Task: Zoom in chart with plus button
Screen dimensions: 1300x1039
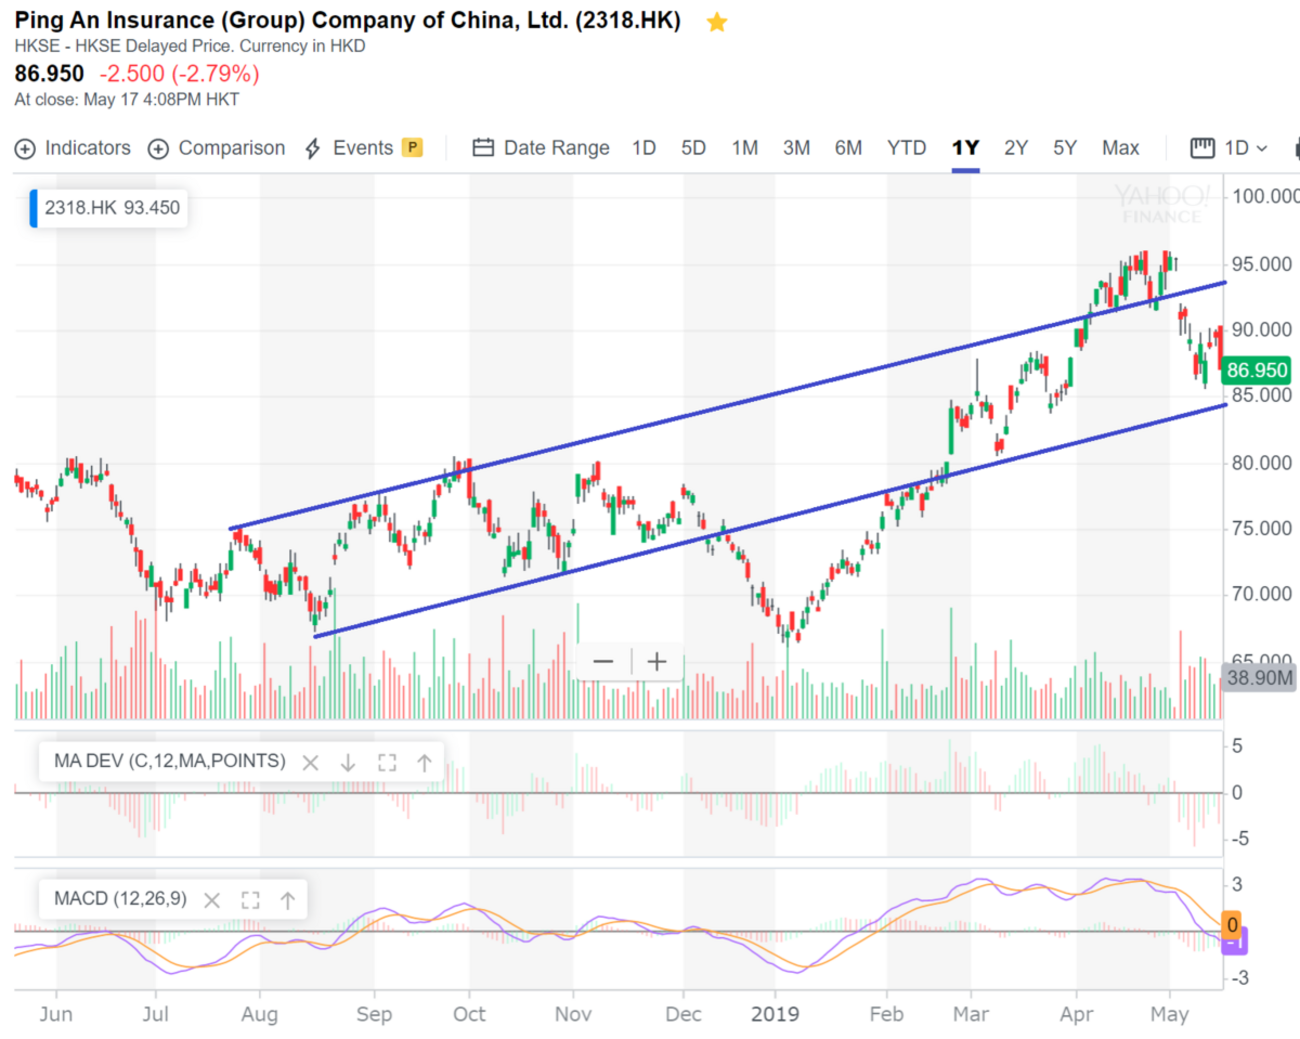Action: 657,661
